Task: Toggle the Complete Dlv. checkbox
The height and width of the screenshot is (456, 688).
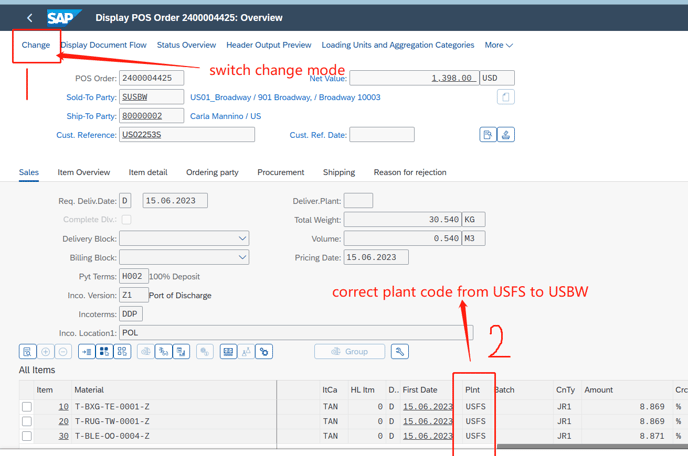Action: point(126,219)
